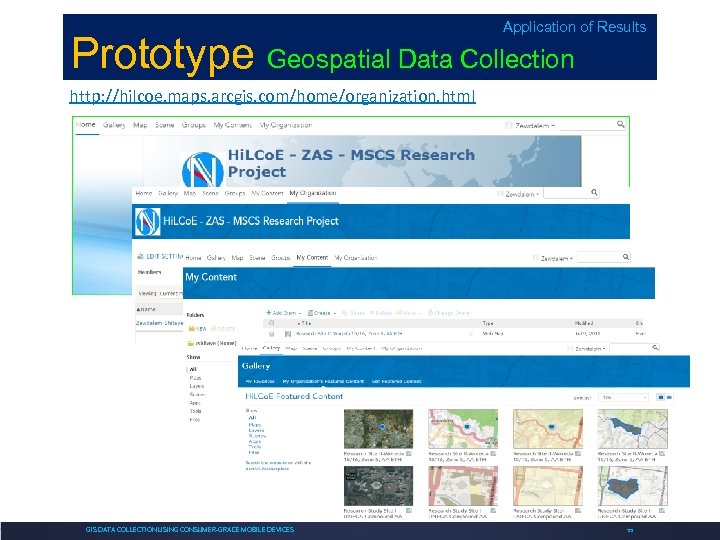Open the zshitaye (Home) folder
720x540 pixels.
212,343
